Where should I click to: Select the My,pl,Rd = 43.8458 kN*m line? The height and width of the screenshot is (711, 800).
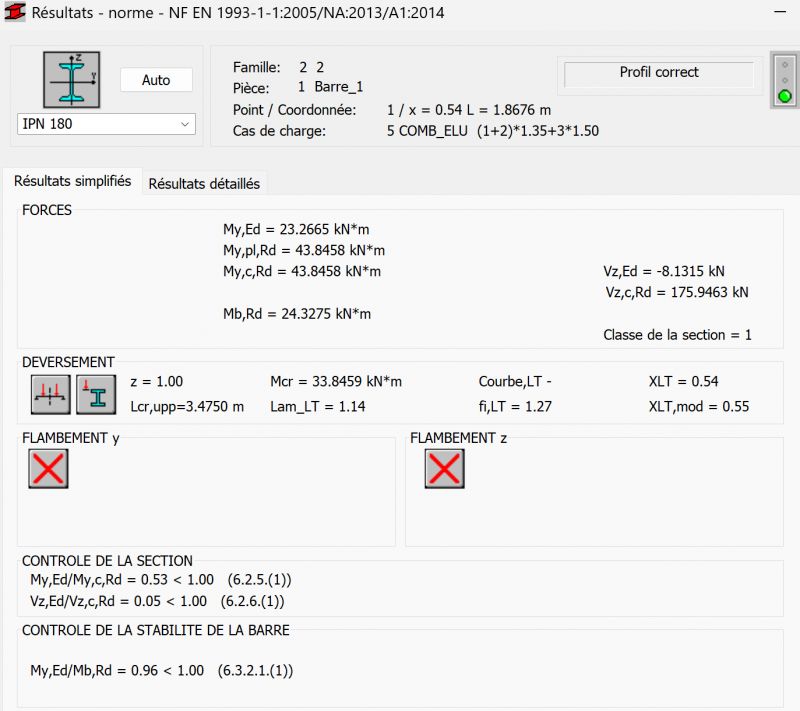[304, 250]
